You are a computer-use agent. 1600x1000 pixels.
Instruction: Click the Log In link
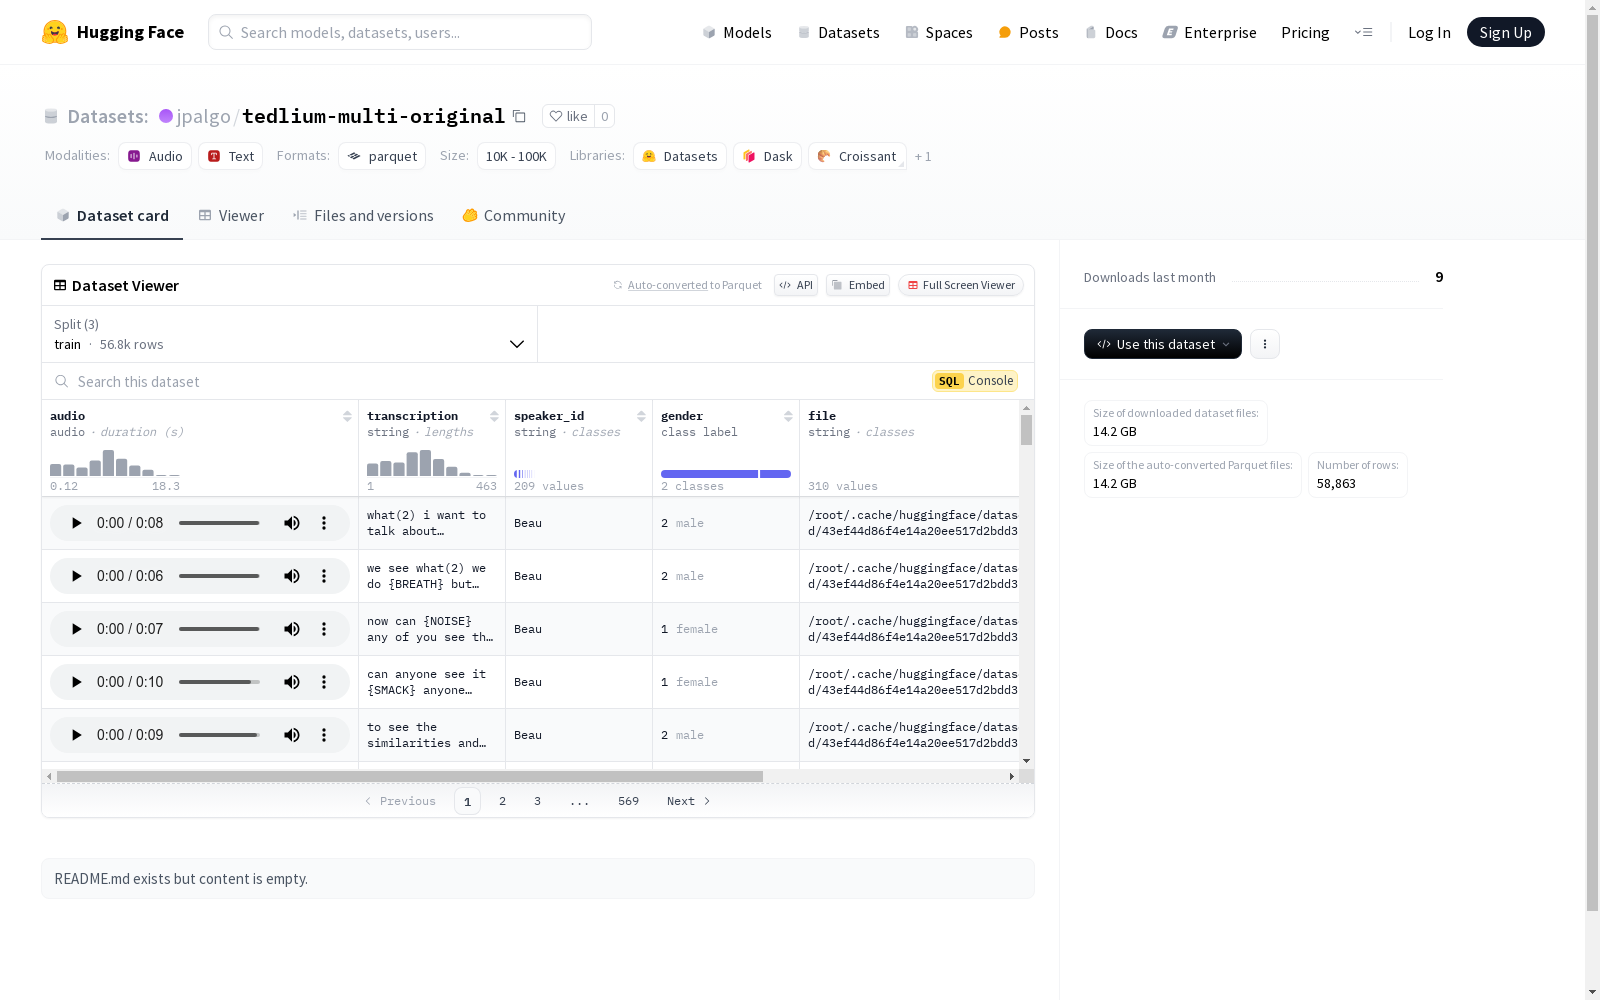[1429, 32]
